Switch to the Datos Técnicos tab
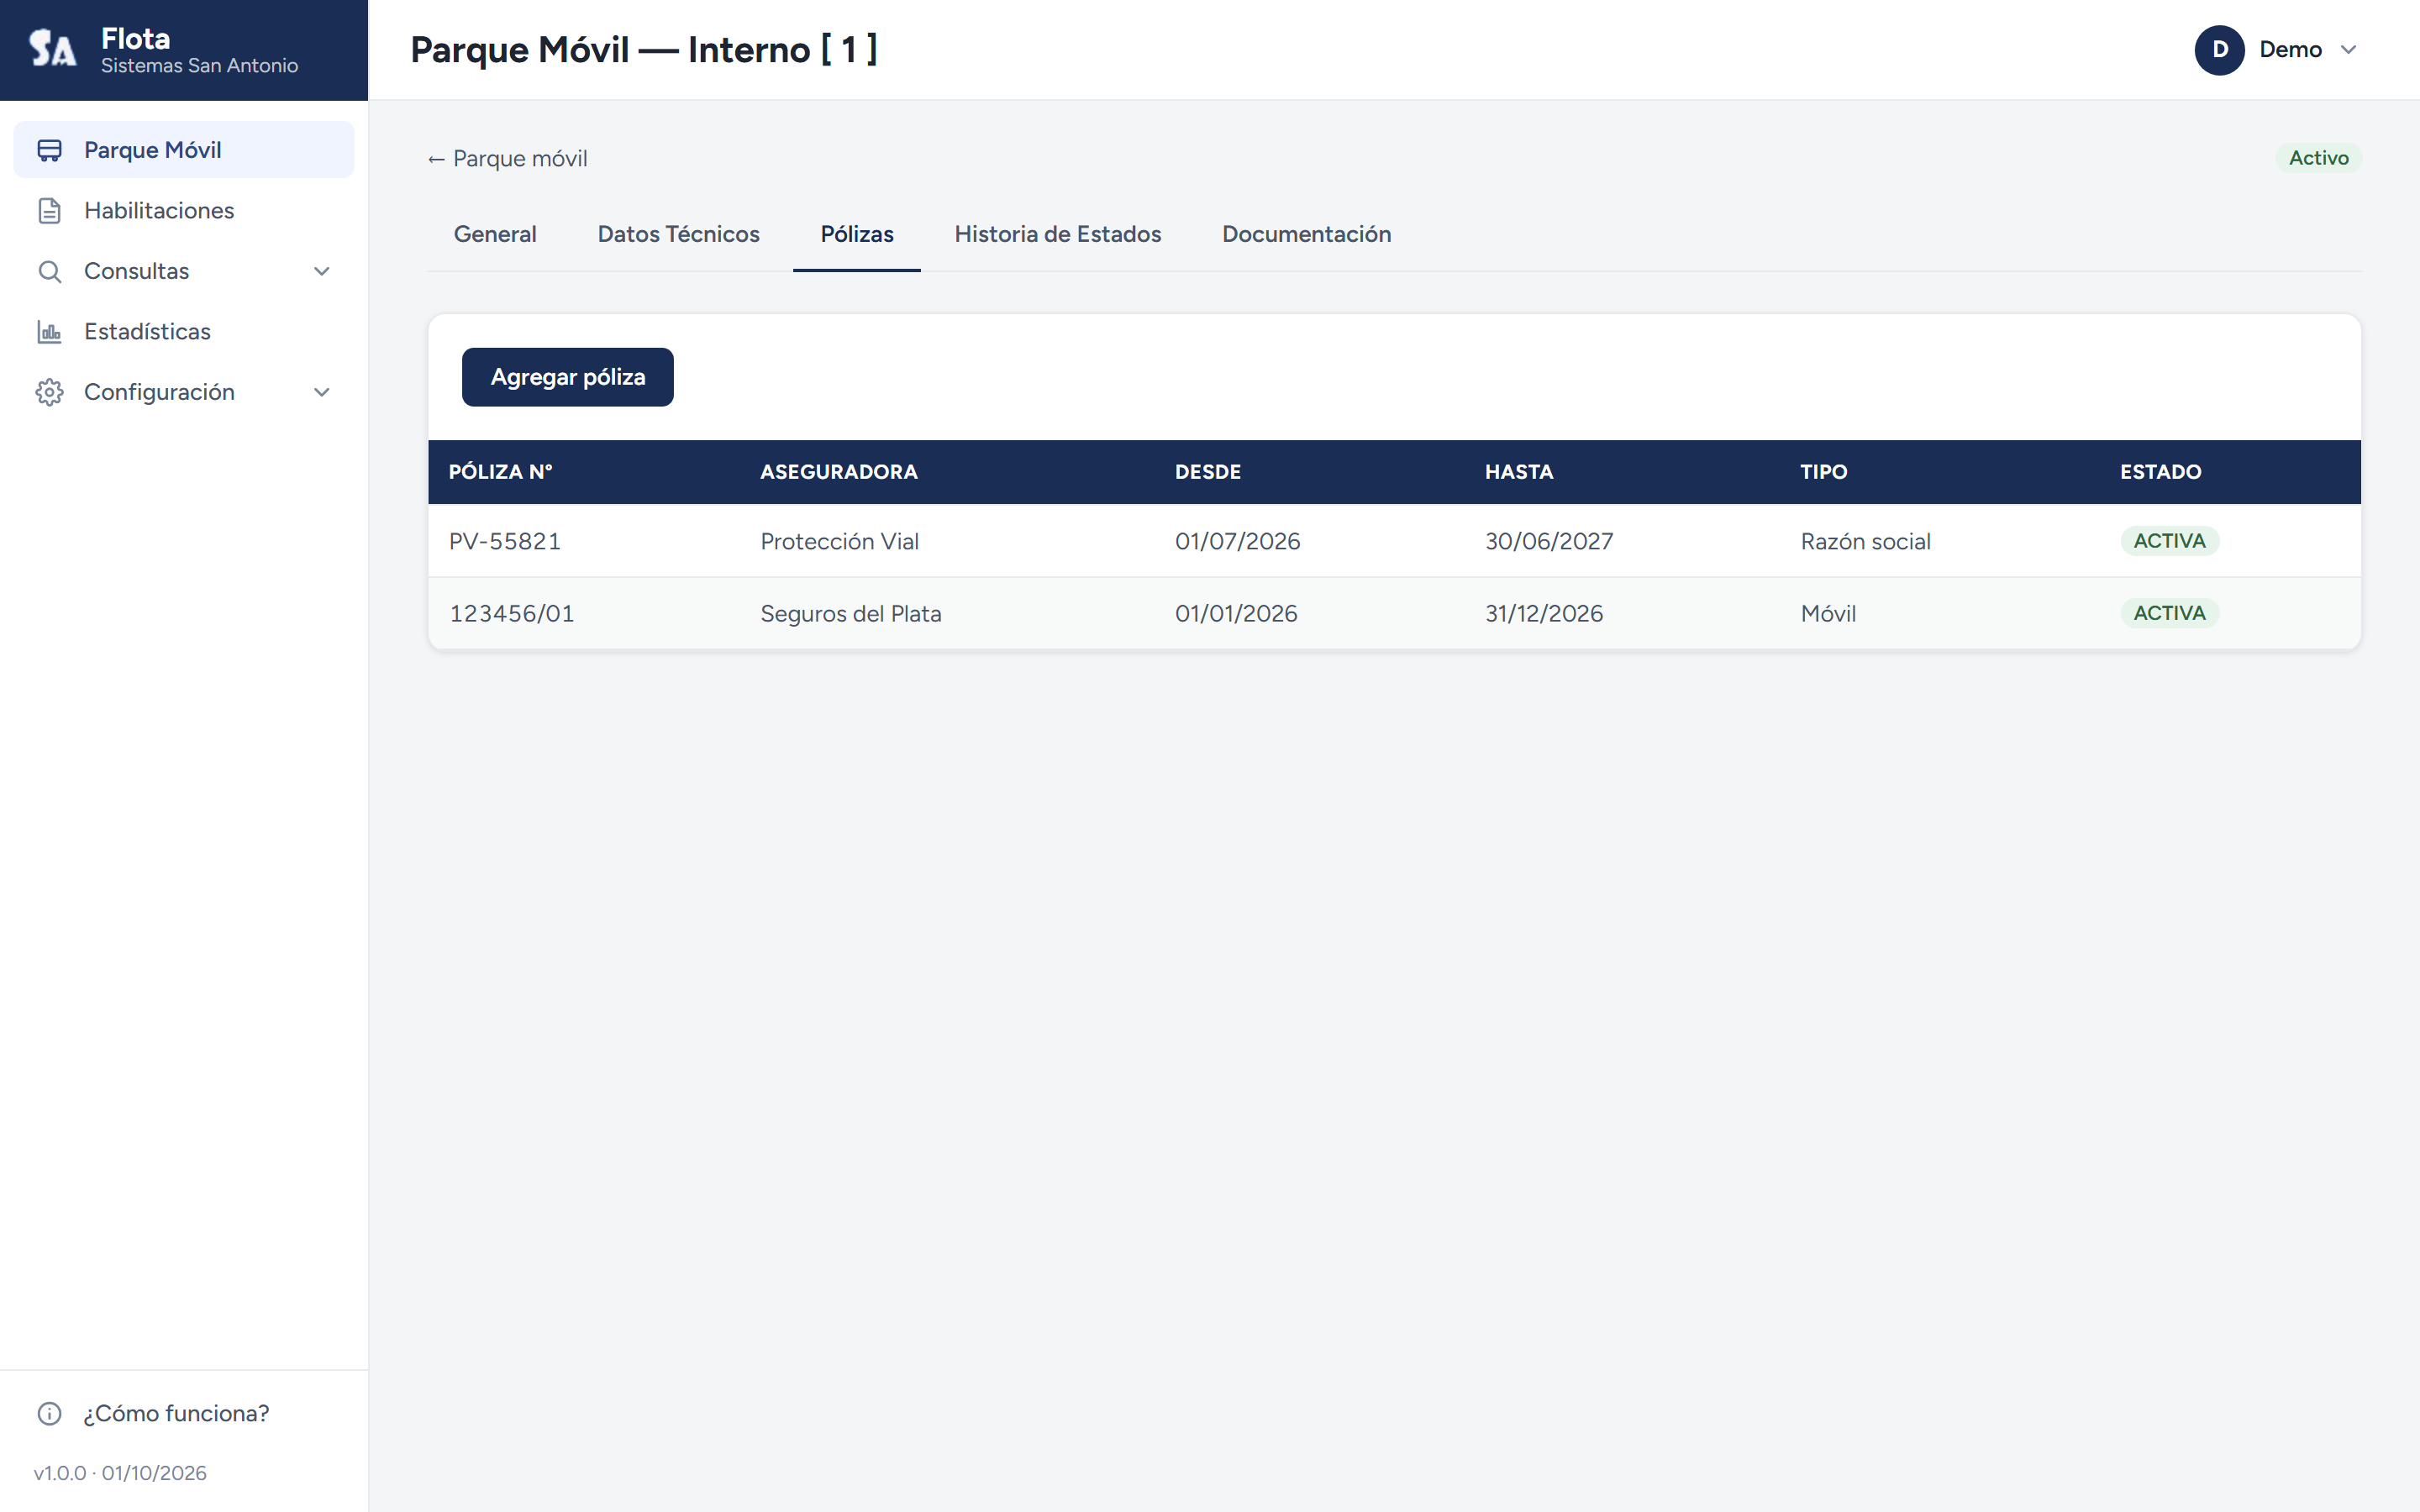This screenshot has height=1512, width=2420. 678,234
